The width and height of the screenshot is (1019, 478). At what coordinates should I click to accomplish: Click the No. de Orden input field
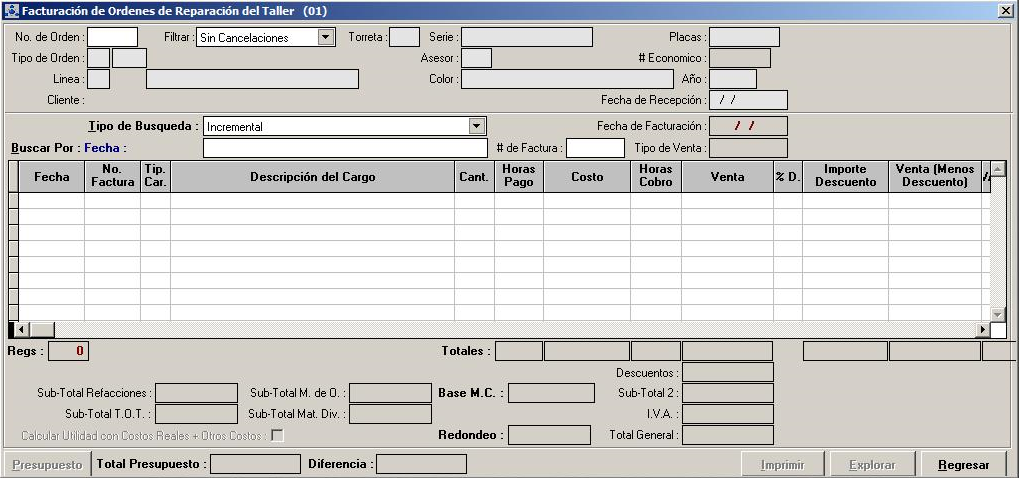click(x=112, y=38)
